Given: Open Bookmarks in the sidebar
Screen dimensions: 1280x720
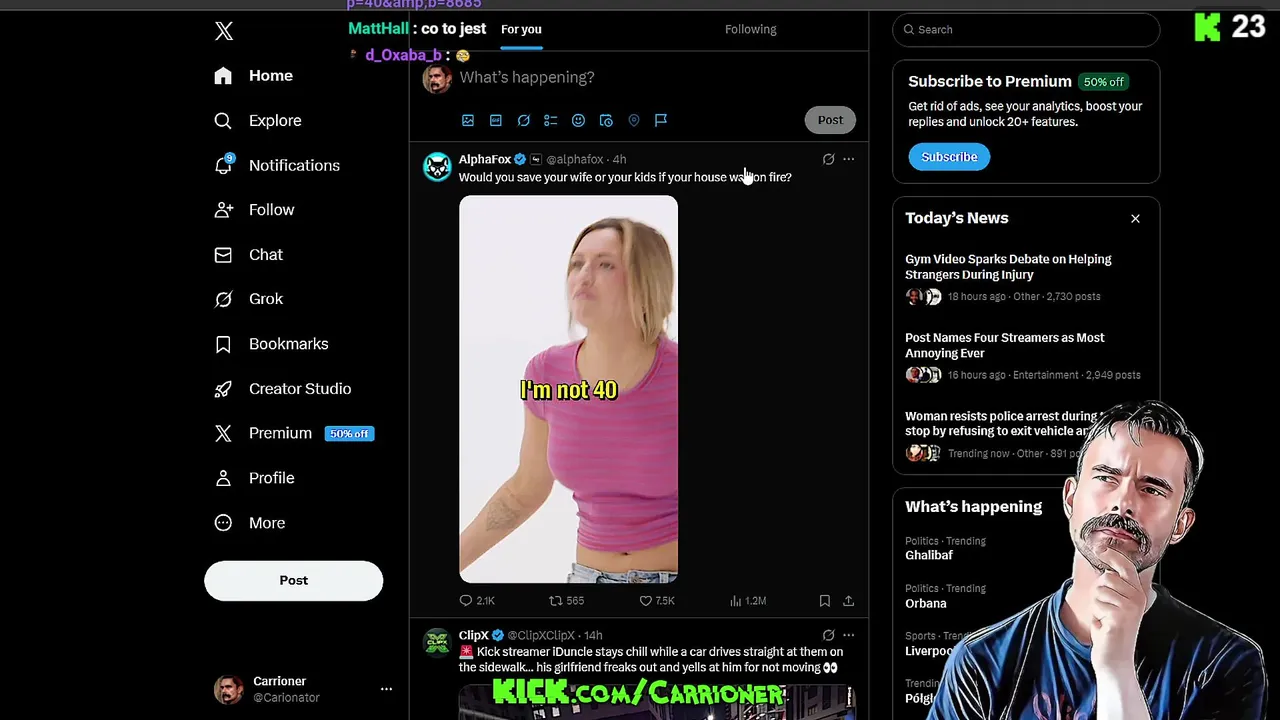Looking at the screenshot, I should click(x=271, y=344).
